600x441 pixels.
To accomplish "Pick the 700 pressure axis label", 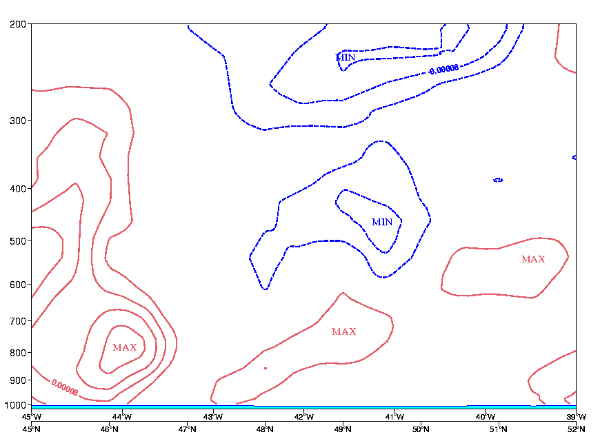I will click(17, 321).
